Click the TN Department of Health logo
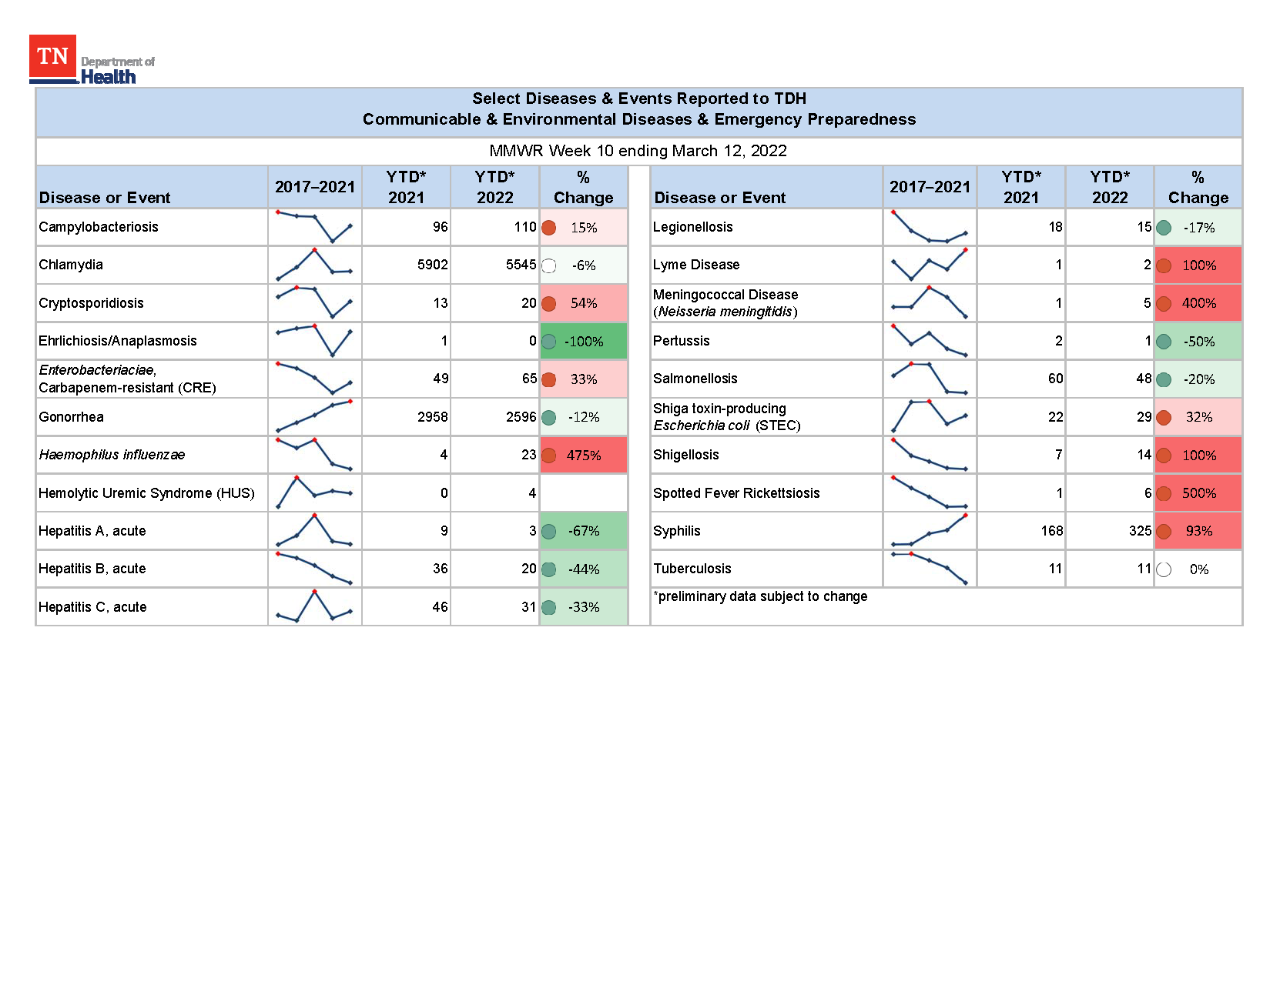 [92, 60]
